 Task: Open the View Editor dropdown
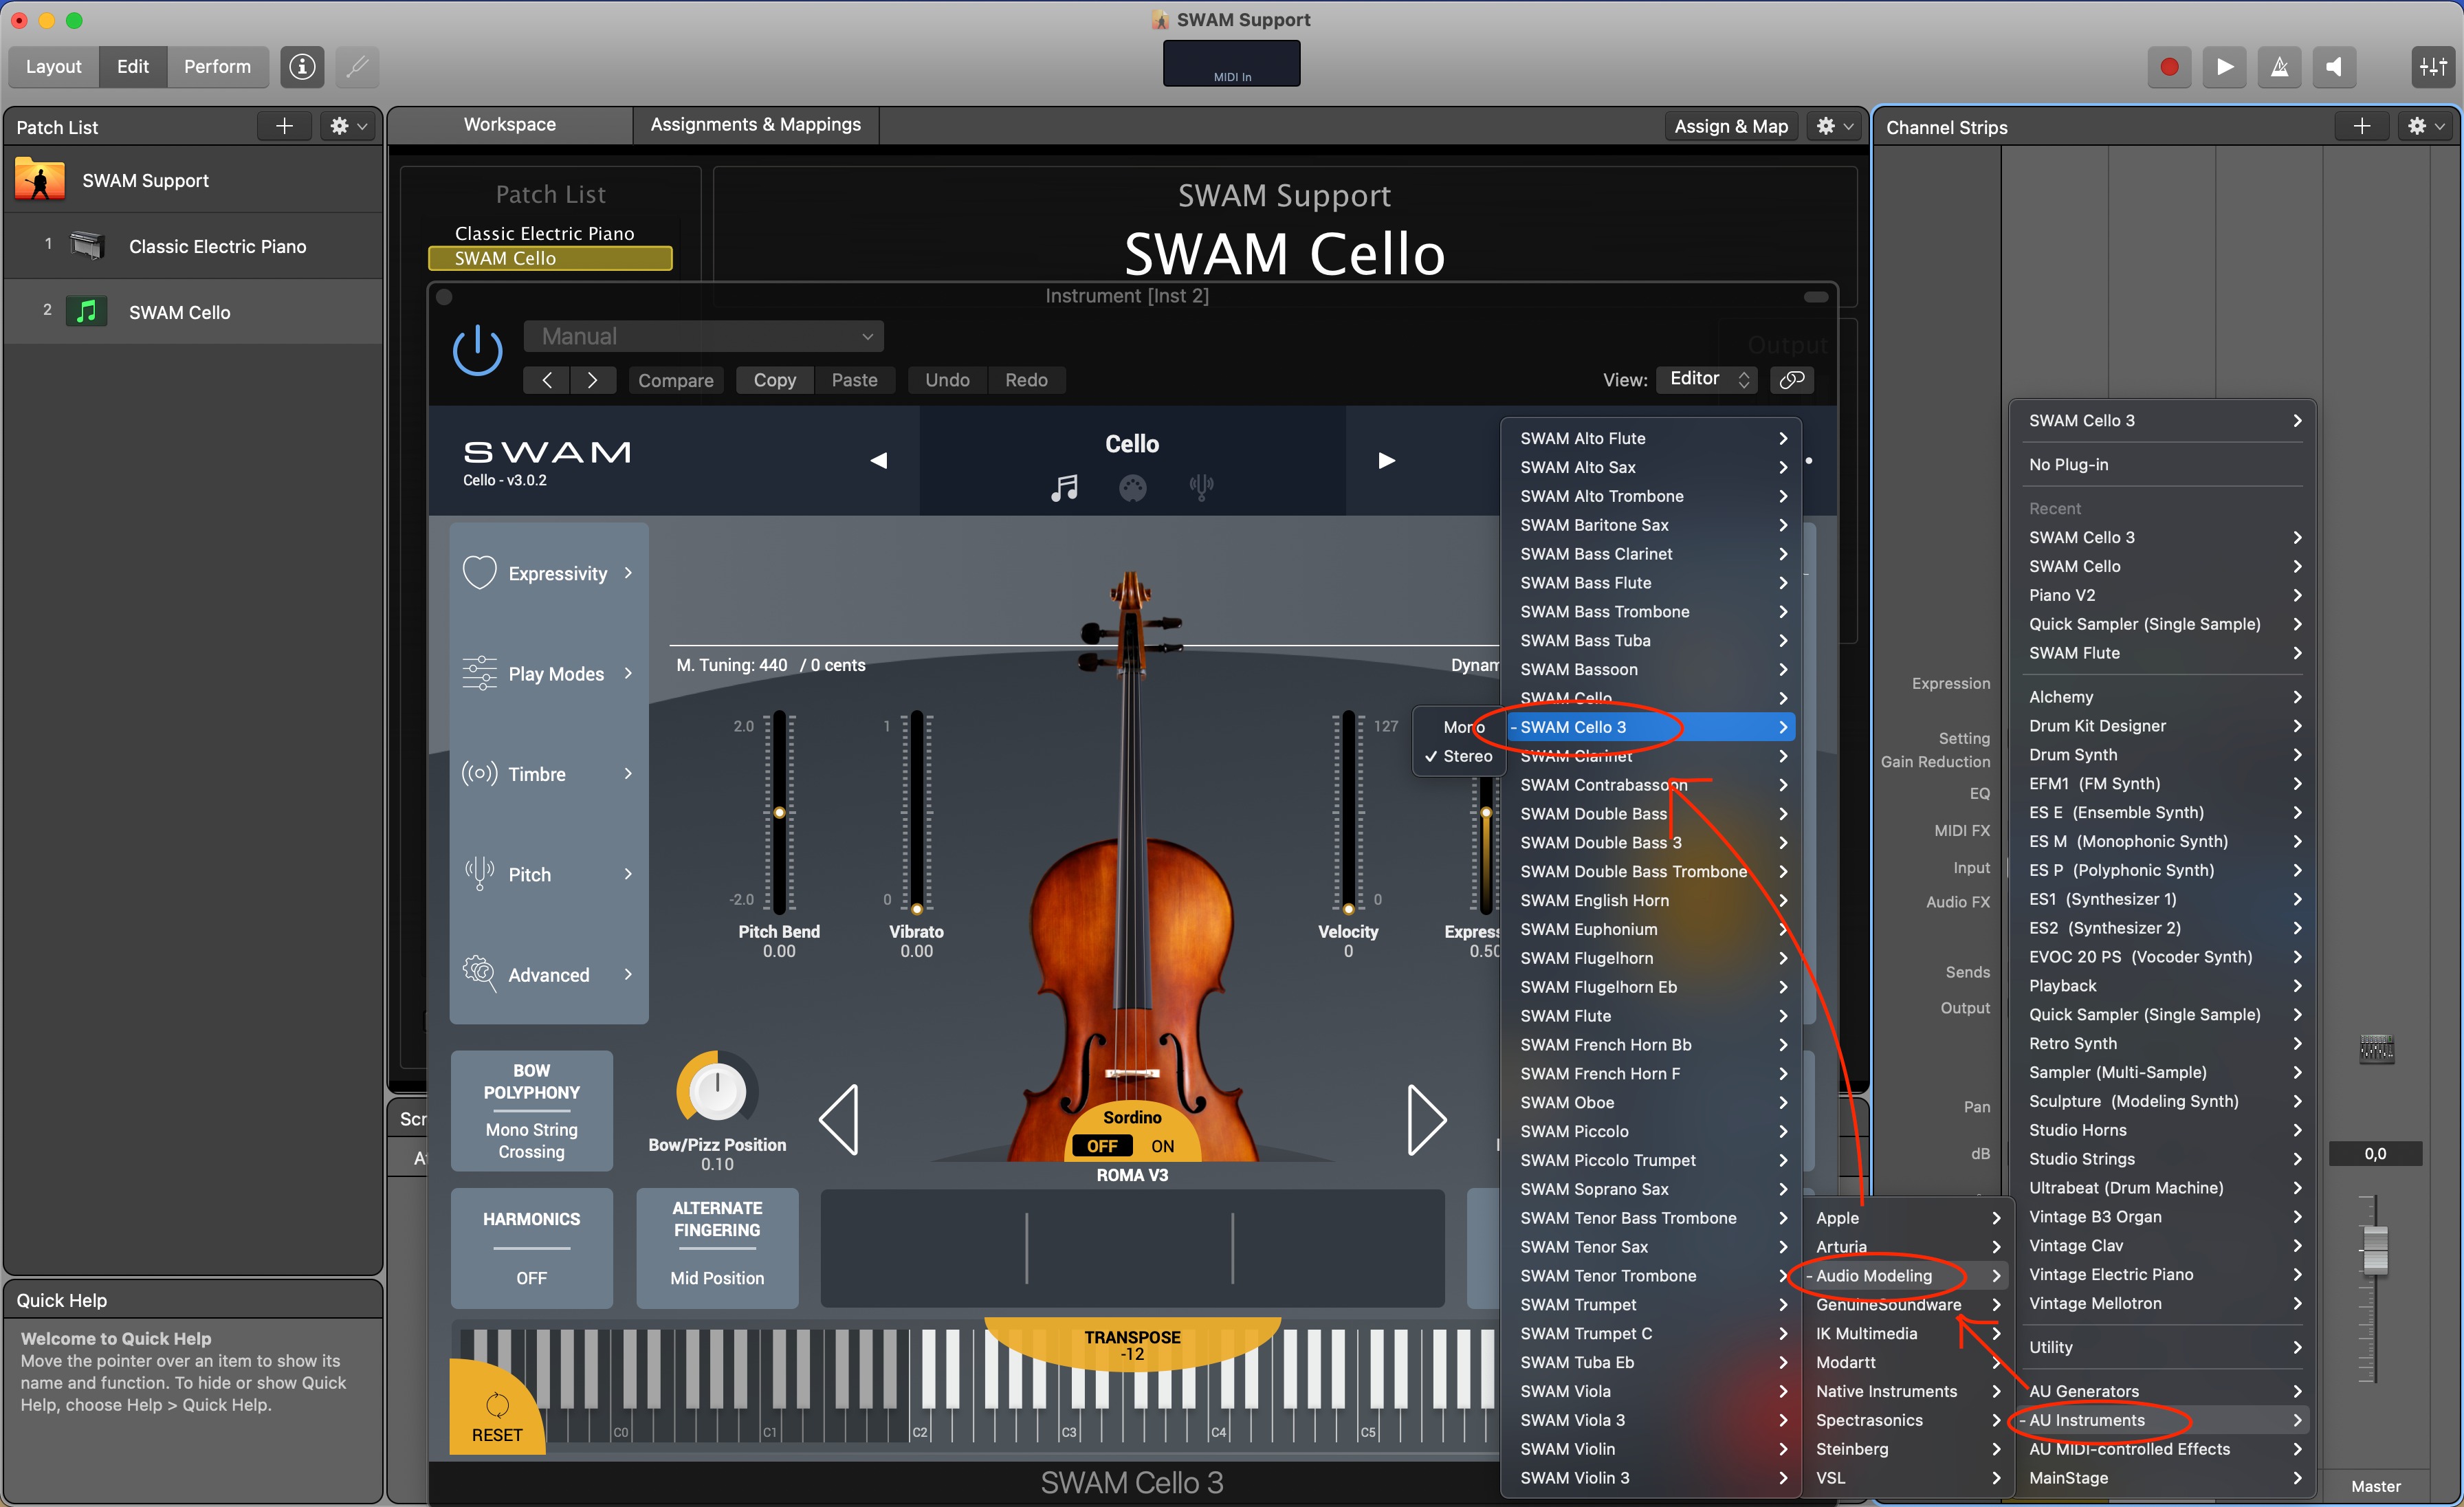coord(1707,379)
